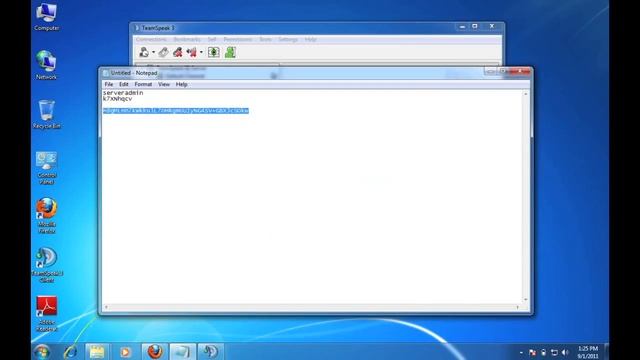This screenshot has height=360, width=640.
Task: Open TeamSpeak Connections menu
Action: click(151, 39)
